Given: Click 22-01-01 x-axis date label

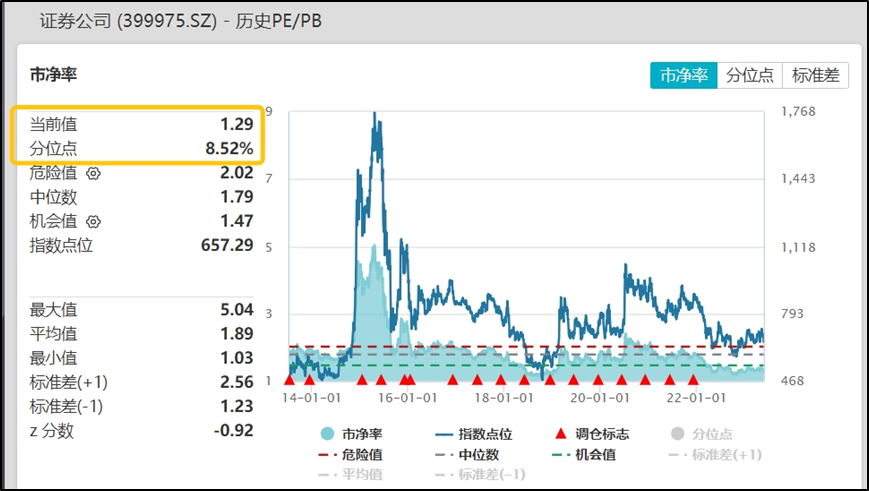Looking at the screenshot, I should [x=696, y=398].
